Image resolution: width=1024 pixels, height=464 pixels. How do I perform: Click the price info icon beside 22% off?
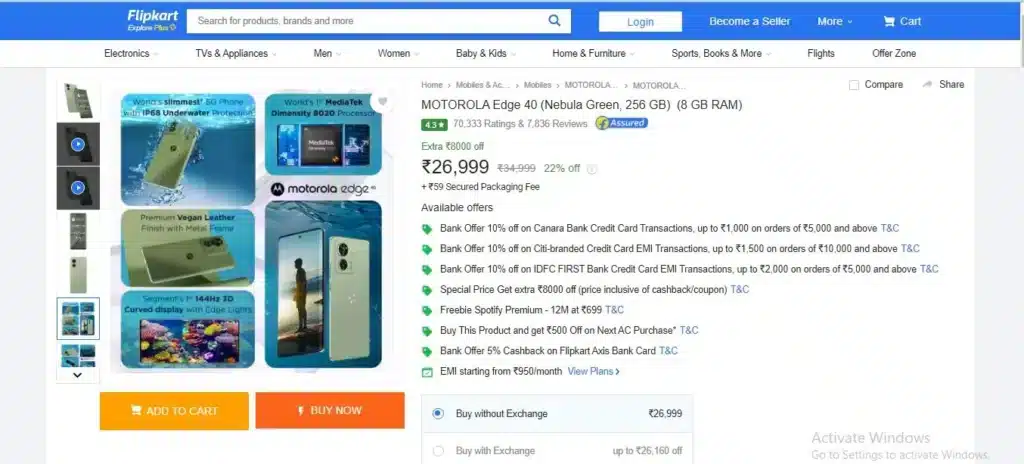pos(592,169)
